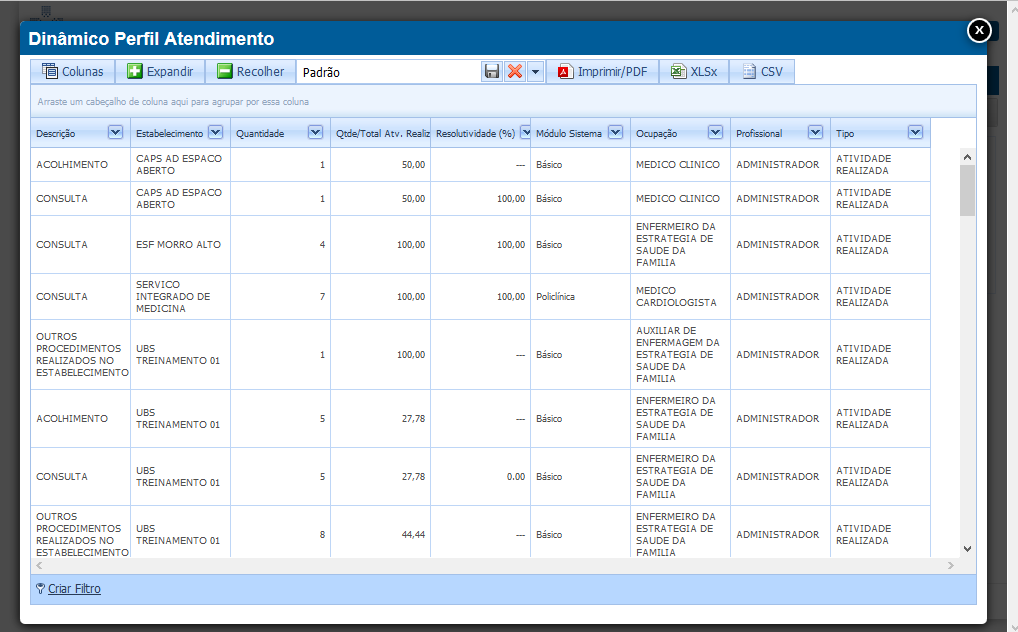This screenshot has width=1018, height=632.
Task: Open the Resolutividade (%) column filter dropdown
Action: [x=525, y=133]
